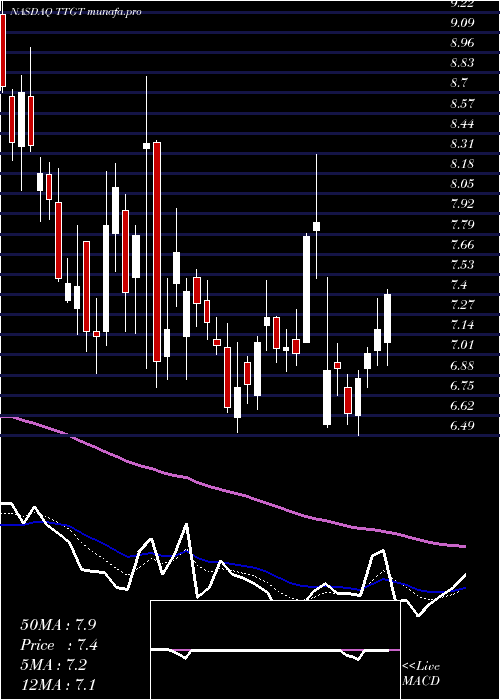
Task: Select the 7.53 price level label
Action: coord(462,265)
